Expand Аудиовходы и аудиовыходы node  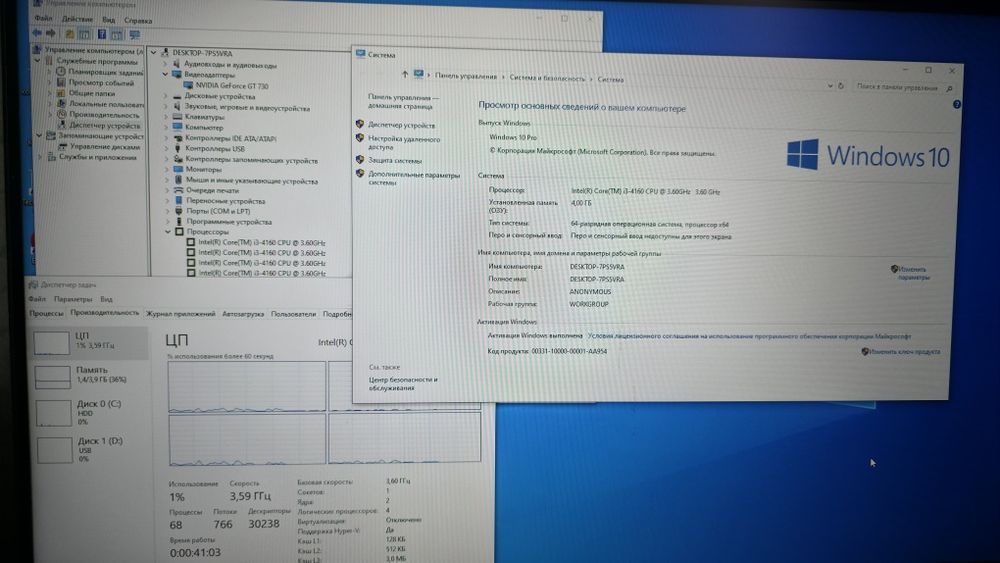[165, 64]
